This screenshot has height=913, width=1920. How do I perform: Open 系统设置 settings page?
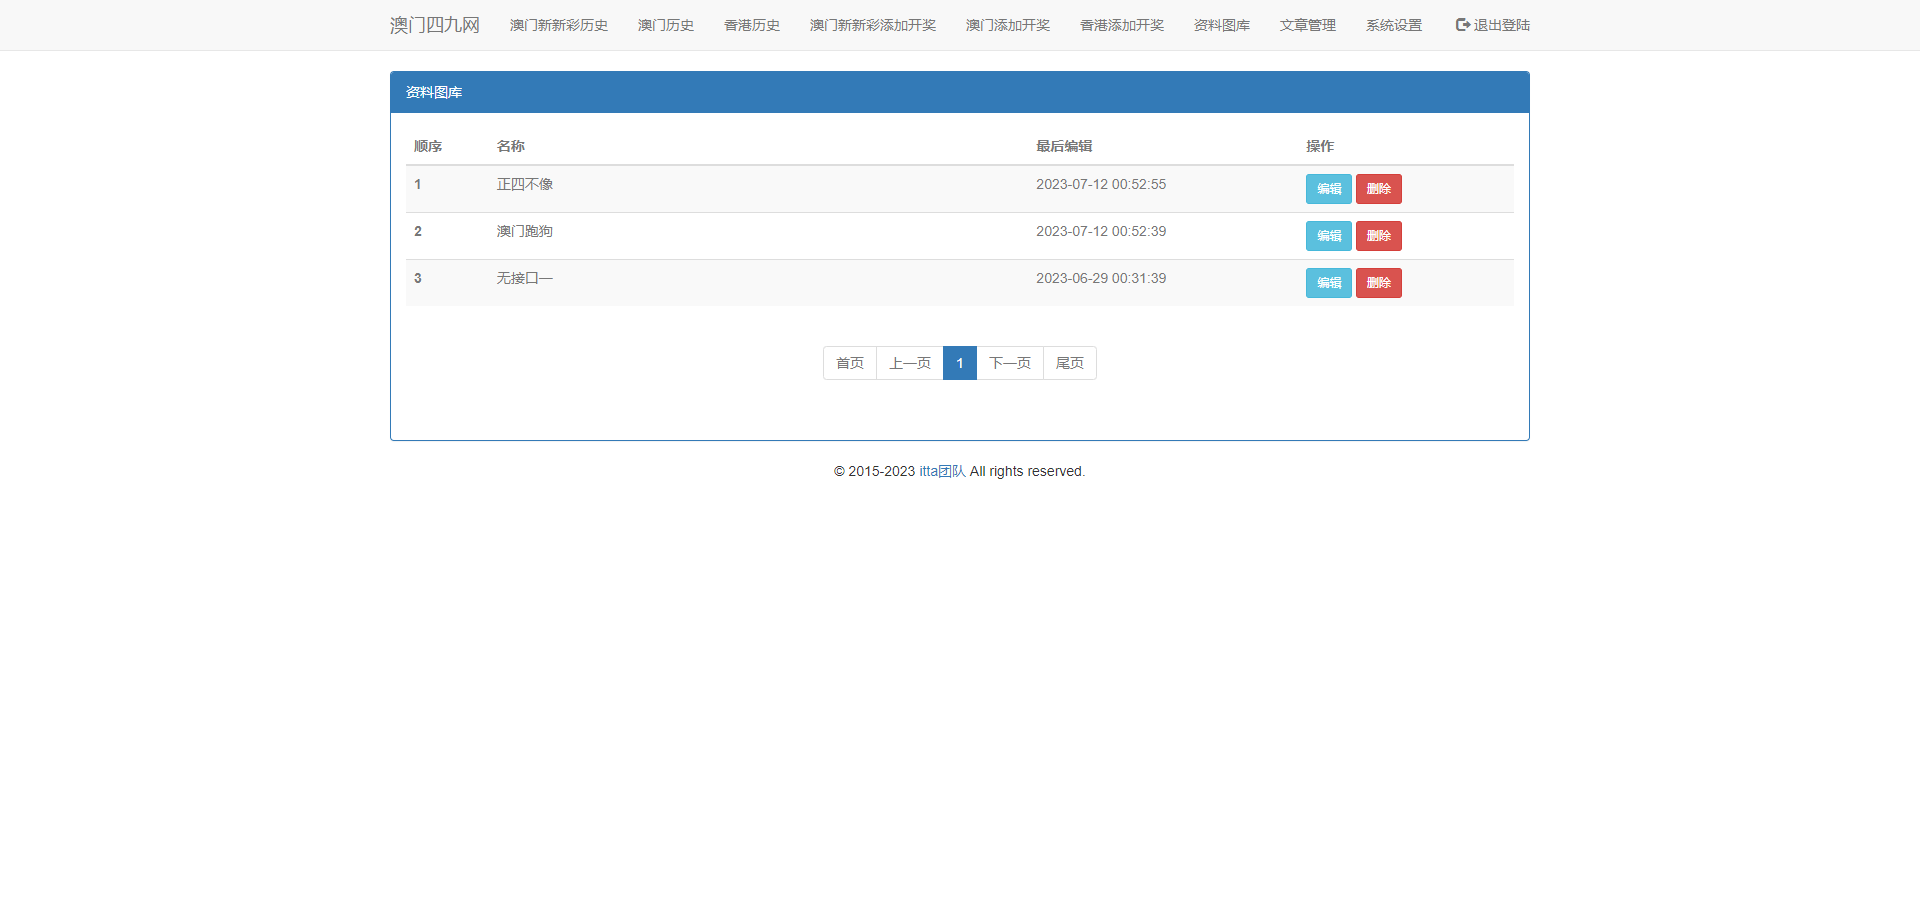(x=1393, y=25)
